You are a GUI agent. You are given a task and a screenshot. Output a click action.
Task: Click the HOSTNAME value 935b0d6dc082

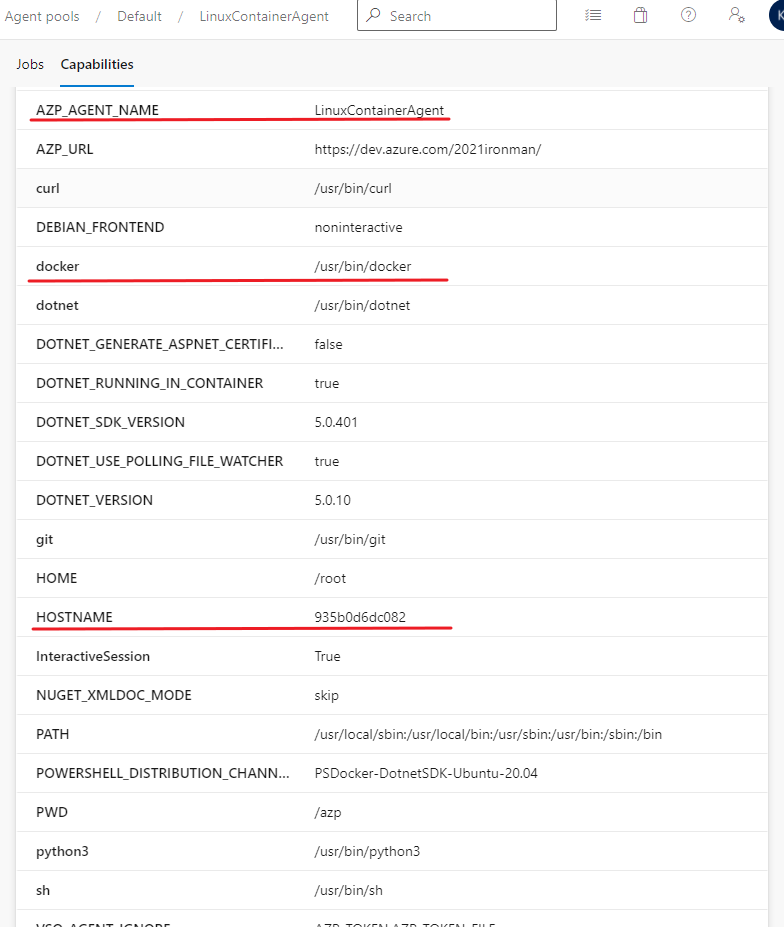point(360,617)
